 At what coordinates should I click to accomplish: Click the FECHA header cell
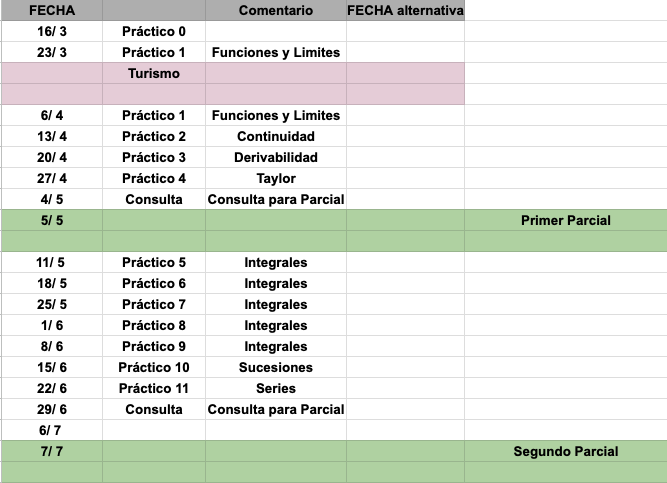click(51, 10)
